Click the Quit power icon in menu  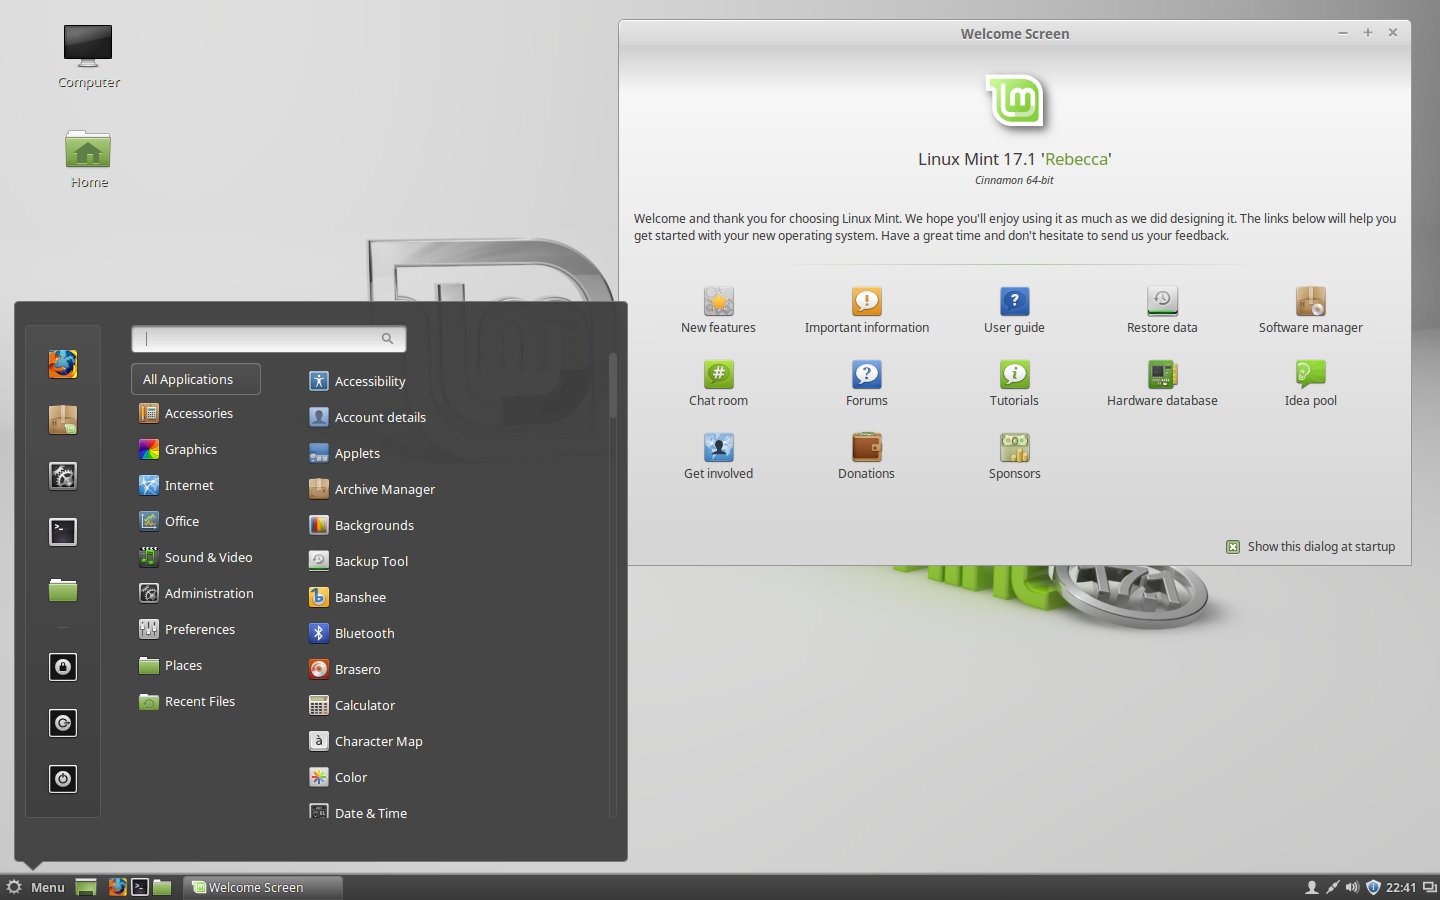63,779
